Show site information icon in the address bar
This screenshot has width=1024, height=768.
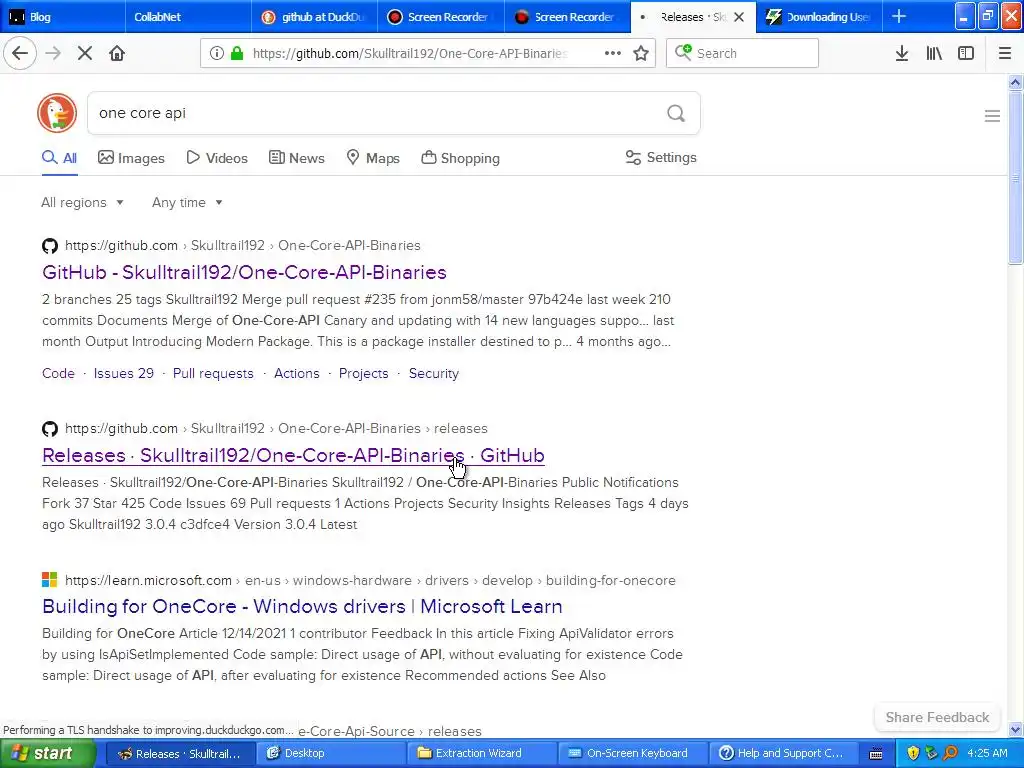217,54
